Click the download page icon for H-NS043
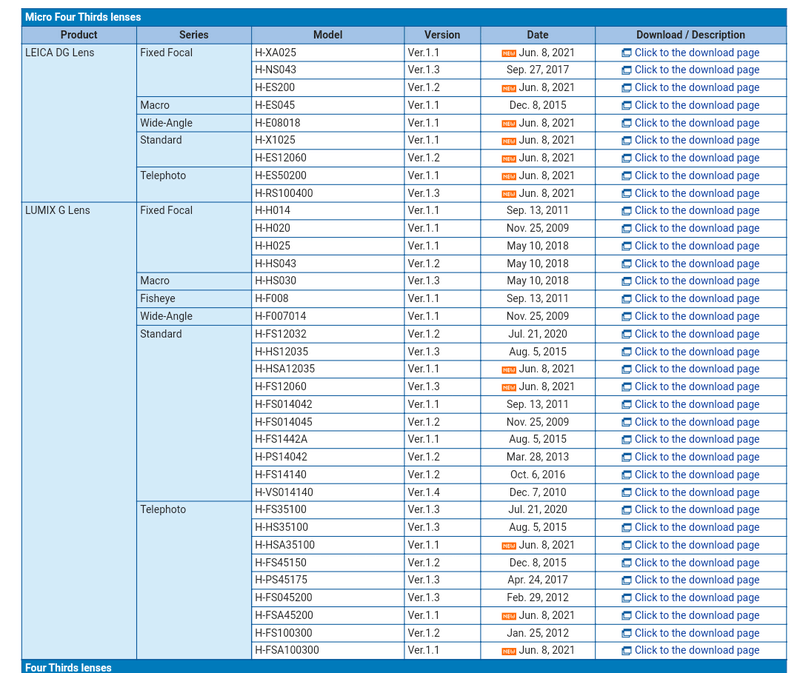The height and width of the screenshot is (673, 800). (x=626, y=70)
